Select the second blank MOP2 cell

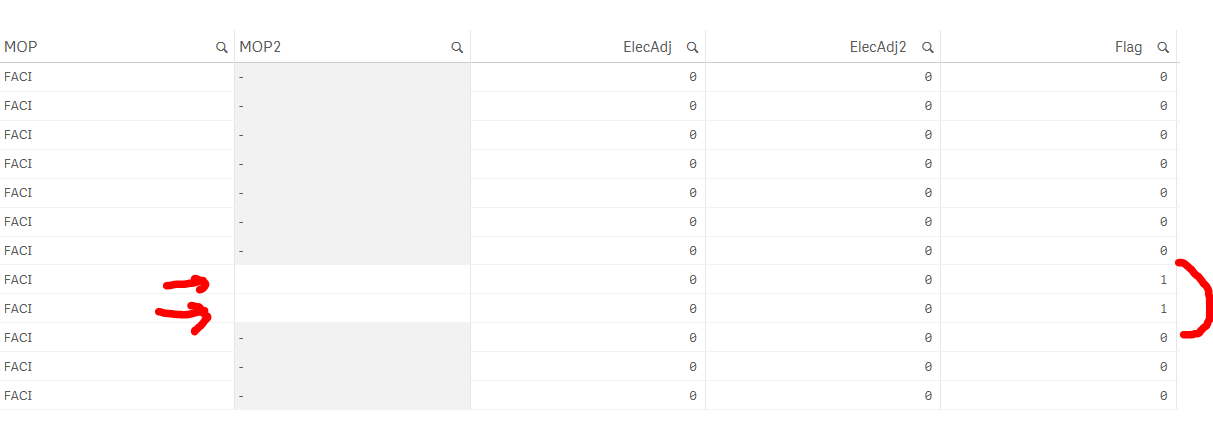click(352, 309)
